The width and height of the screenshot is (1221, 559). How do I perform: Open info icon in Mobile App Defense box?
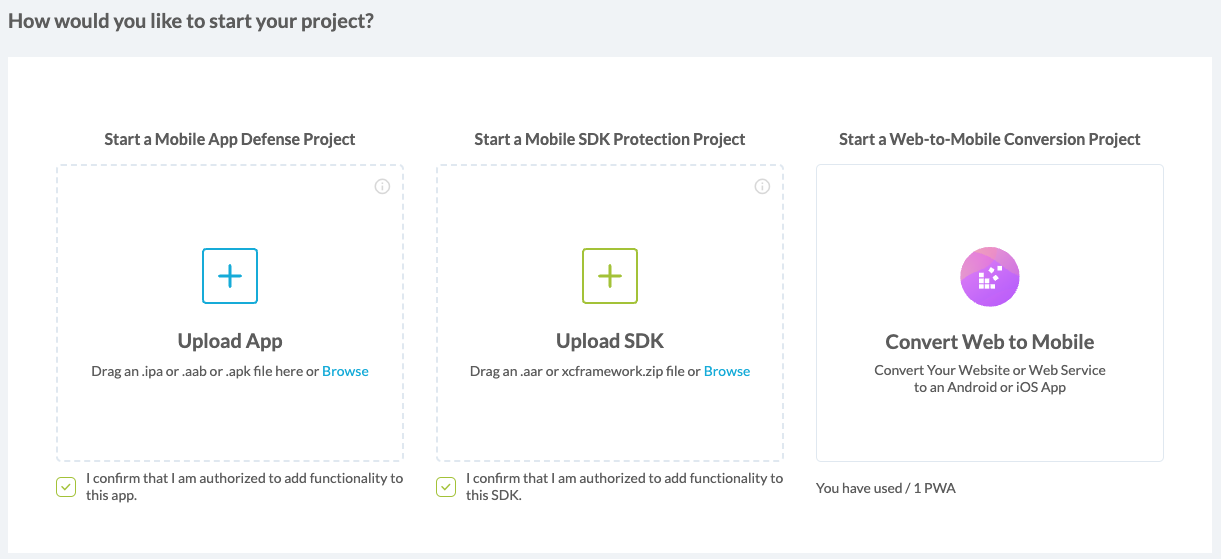click(x=382, y=186)
